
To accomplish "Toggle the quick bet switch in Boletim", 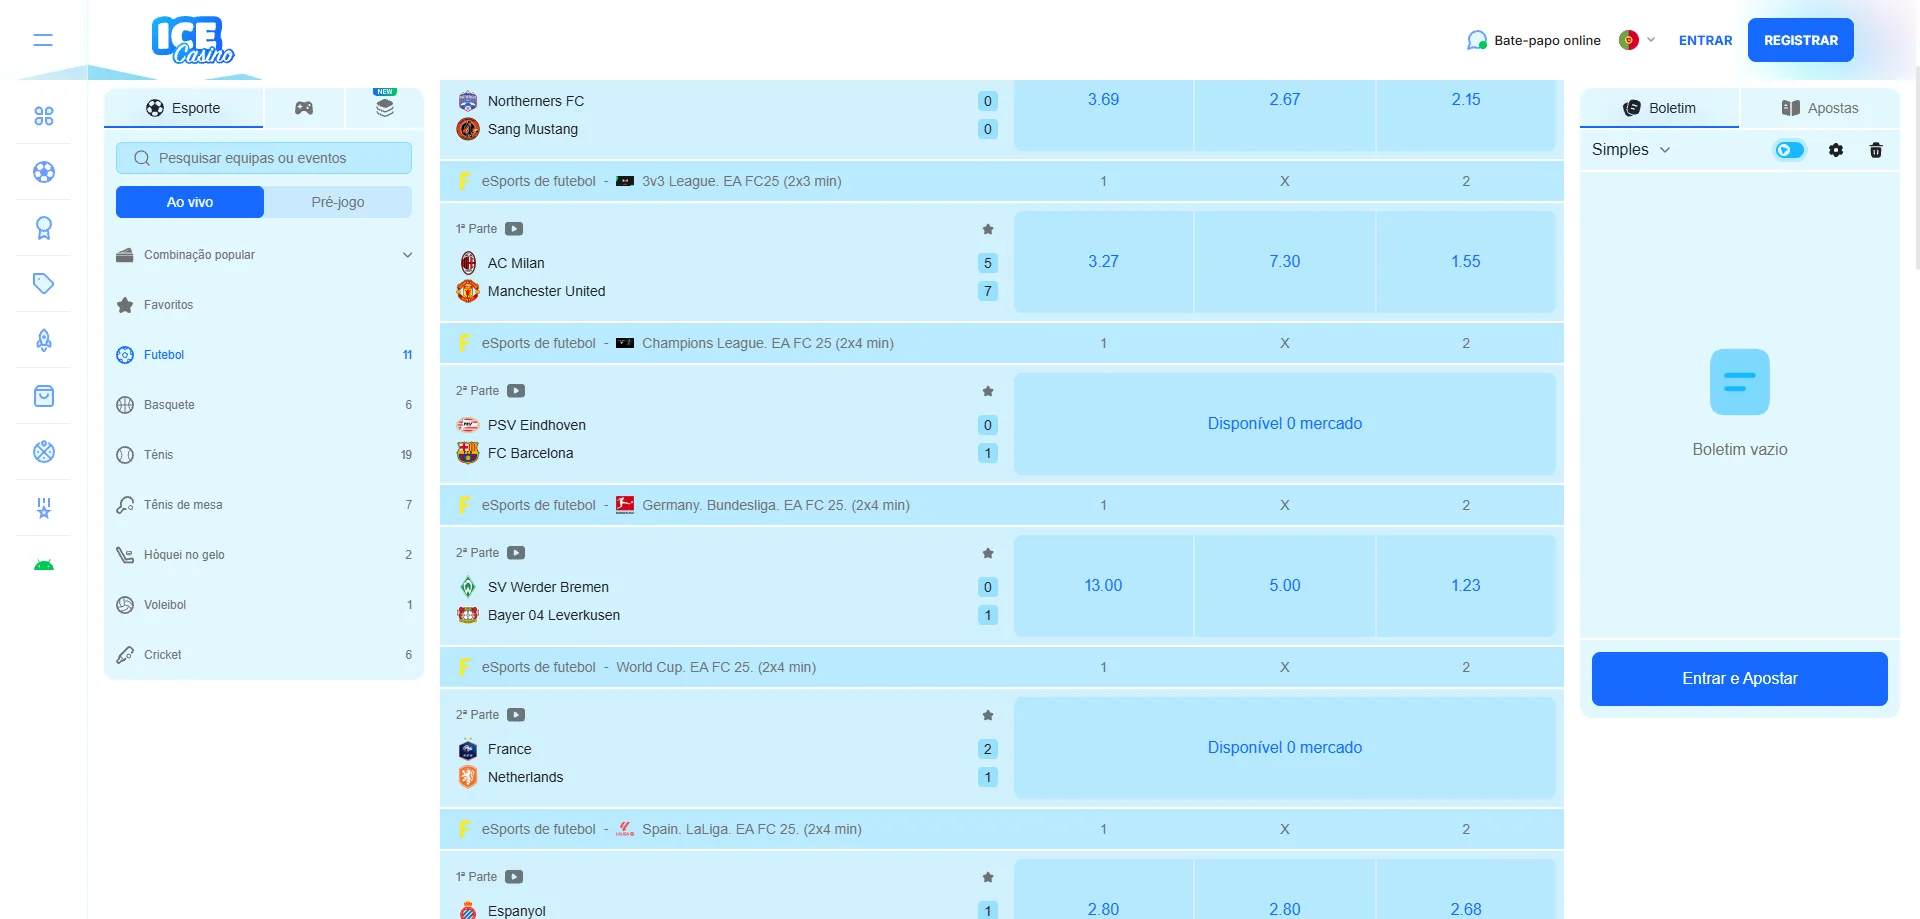I will click(x=1790, y=150).
